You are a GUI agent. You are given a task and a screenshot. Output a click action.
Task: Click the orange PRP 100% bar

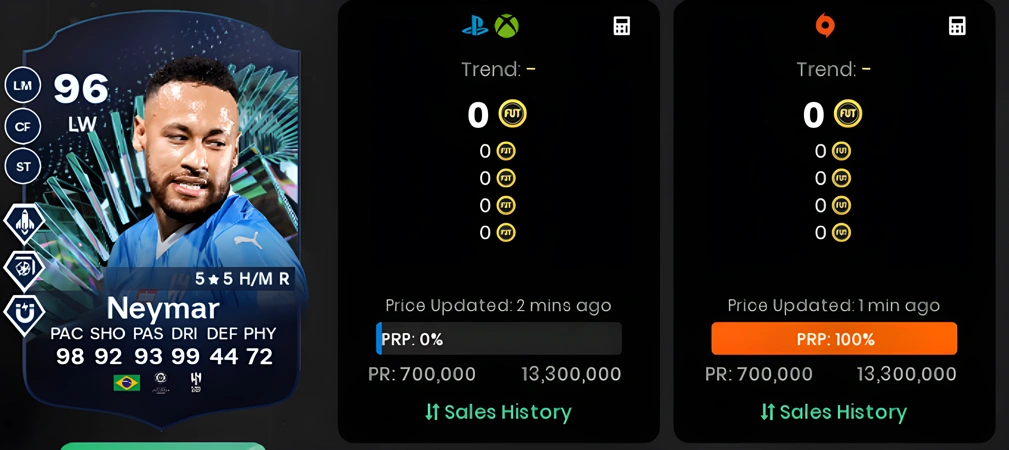(x=834, y=339)
